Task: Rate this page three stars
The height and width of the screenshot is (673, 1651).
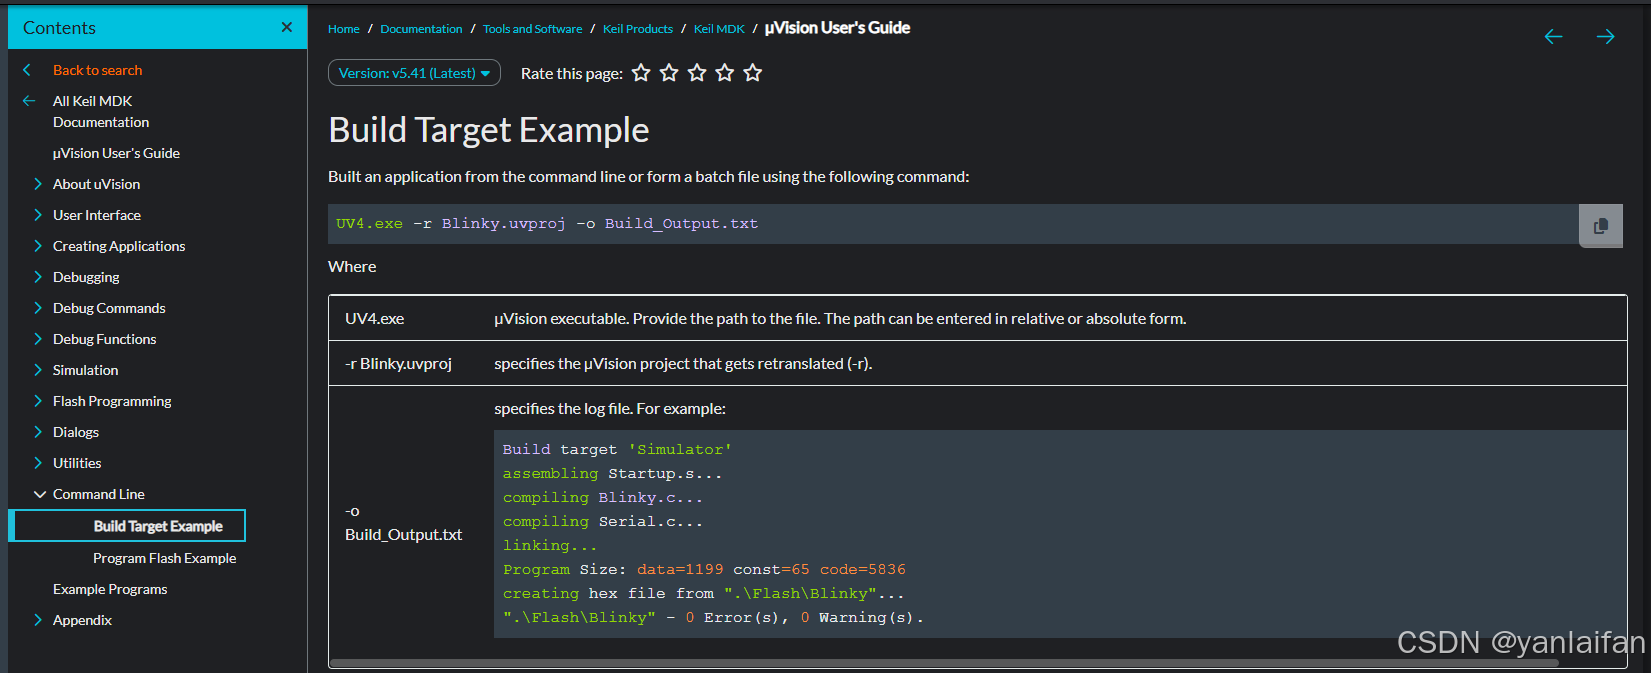Action: [697, 73]
